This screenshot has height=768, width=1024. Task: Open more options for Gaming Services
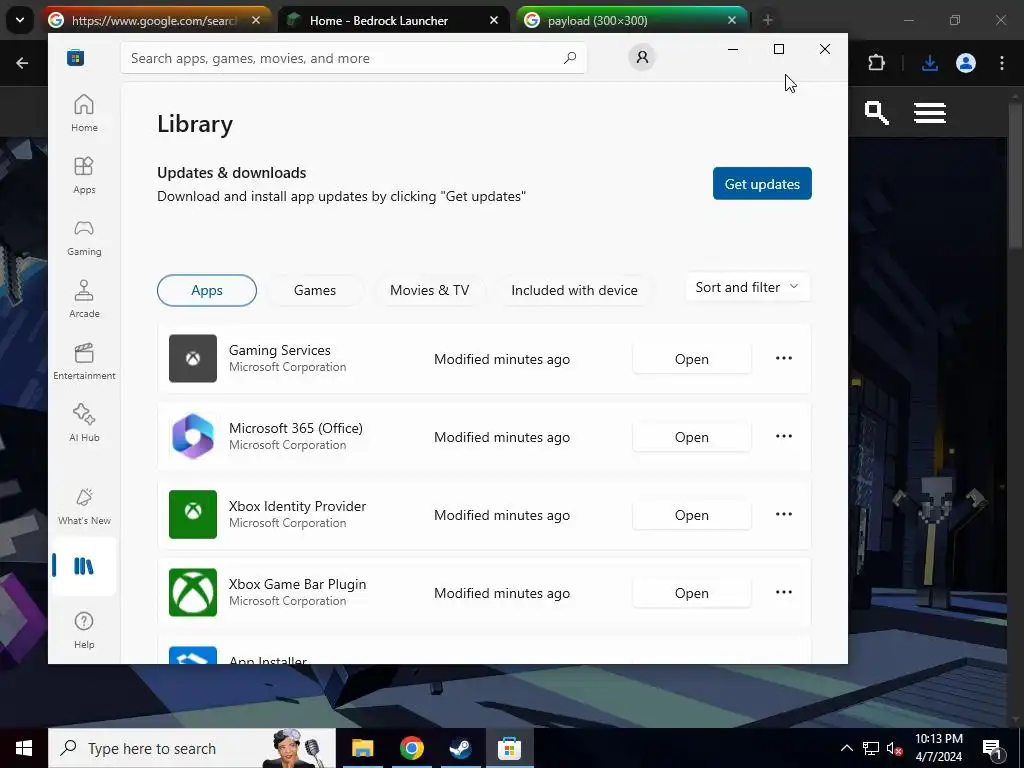[784, 359]
